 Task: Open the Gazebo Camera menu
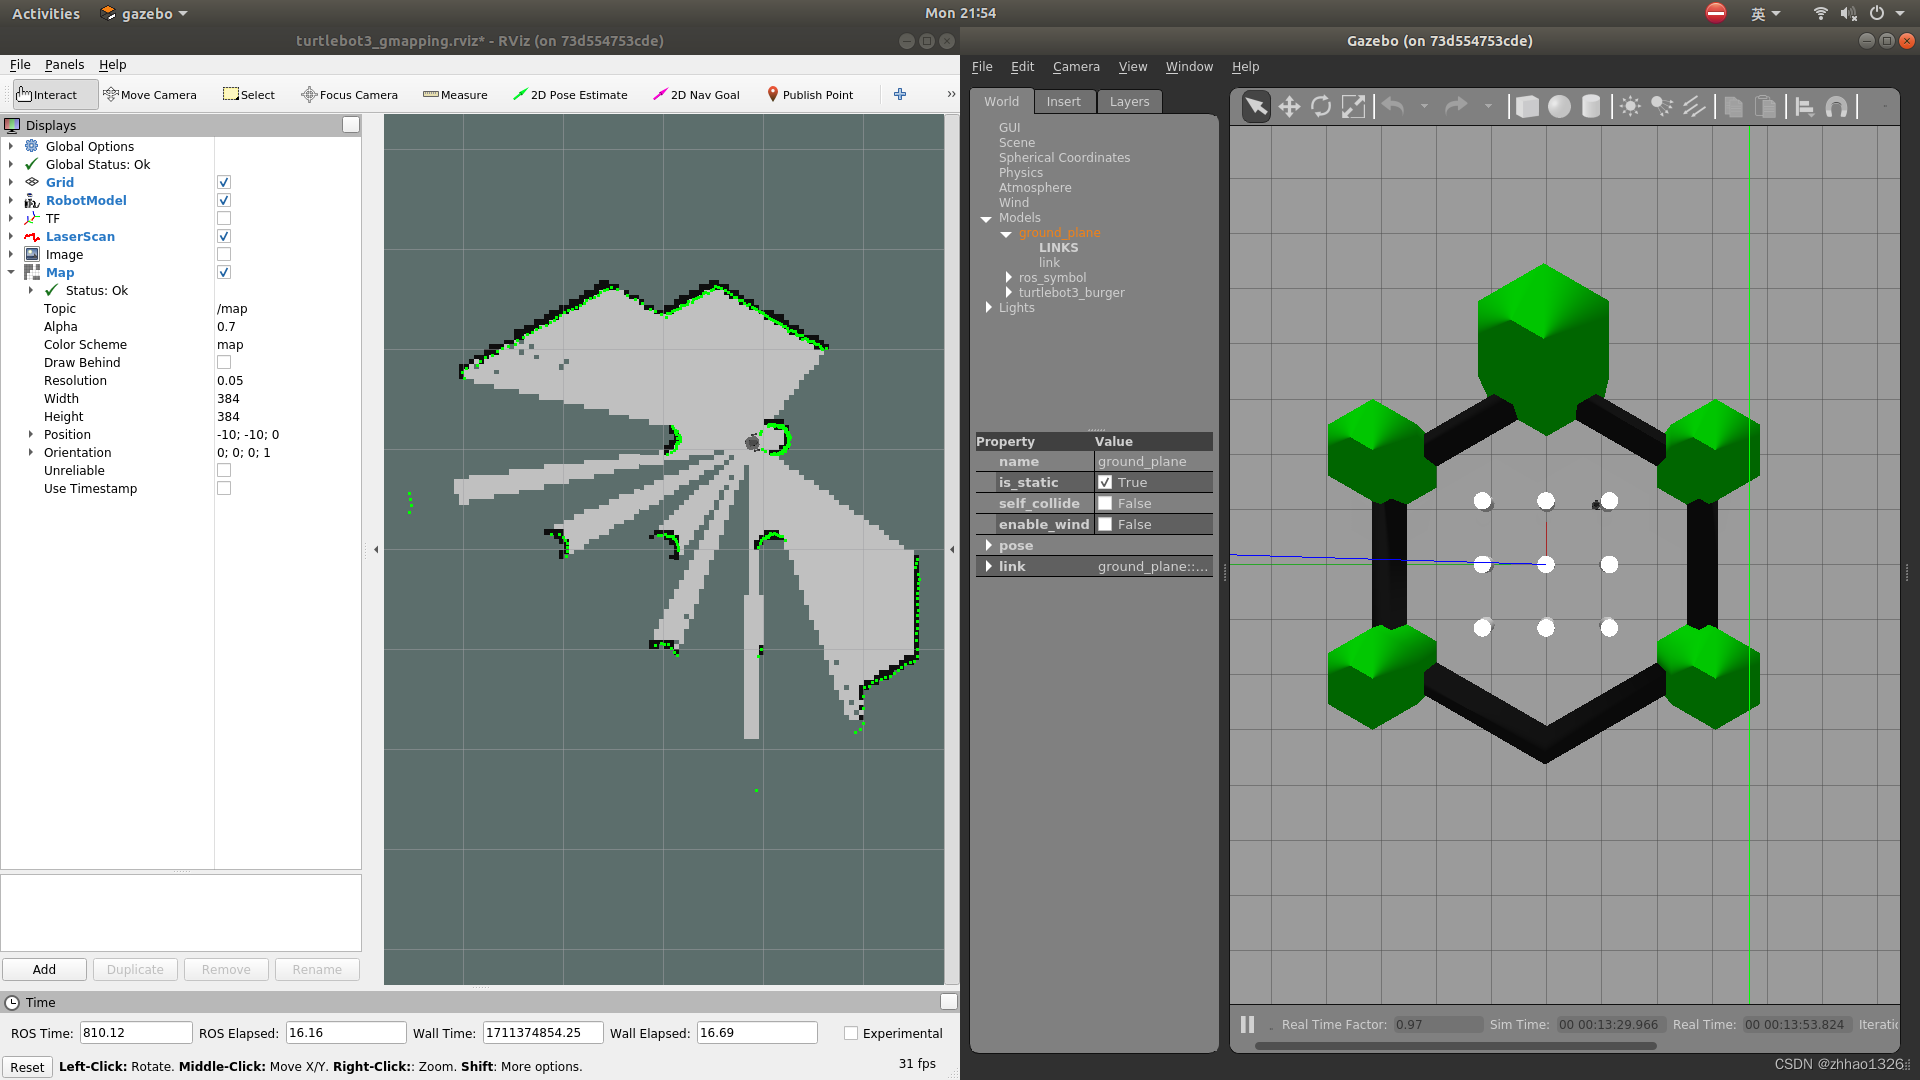tap(1076, 66)
